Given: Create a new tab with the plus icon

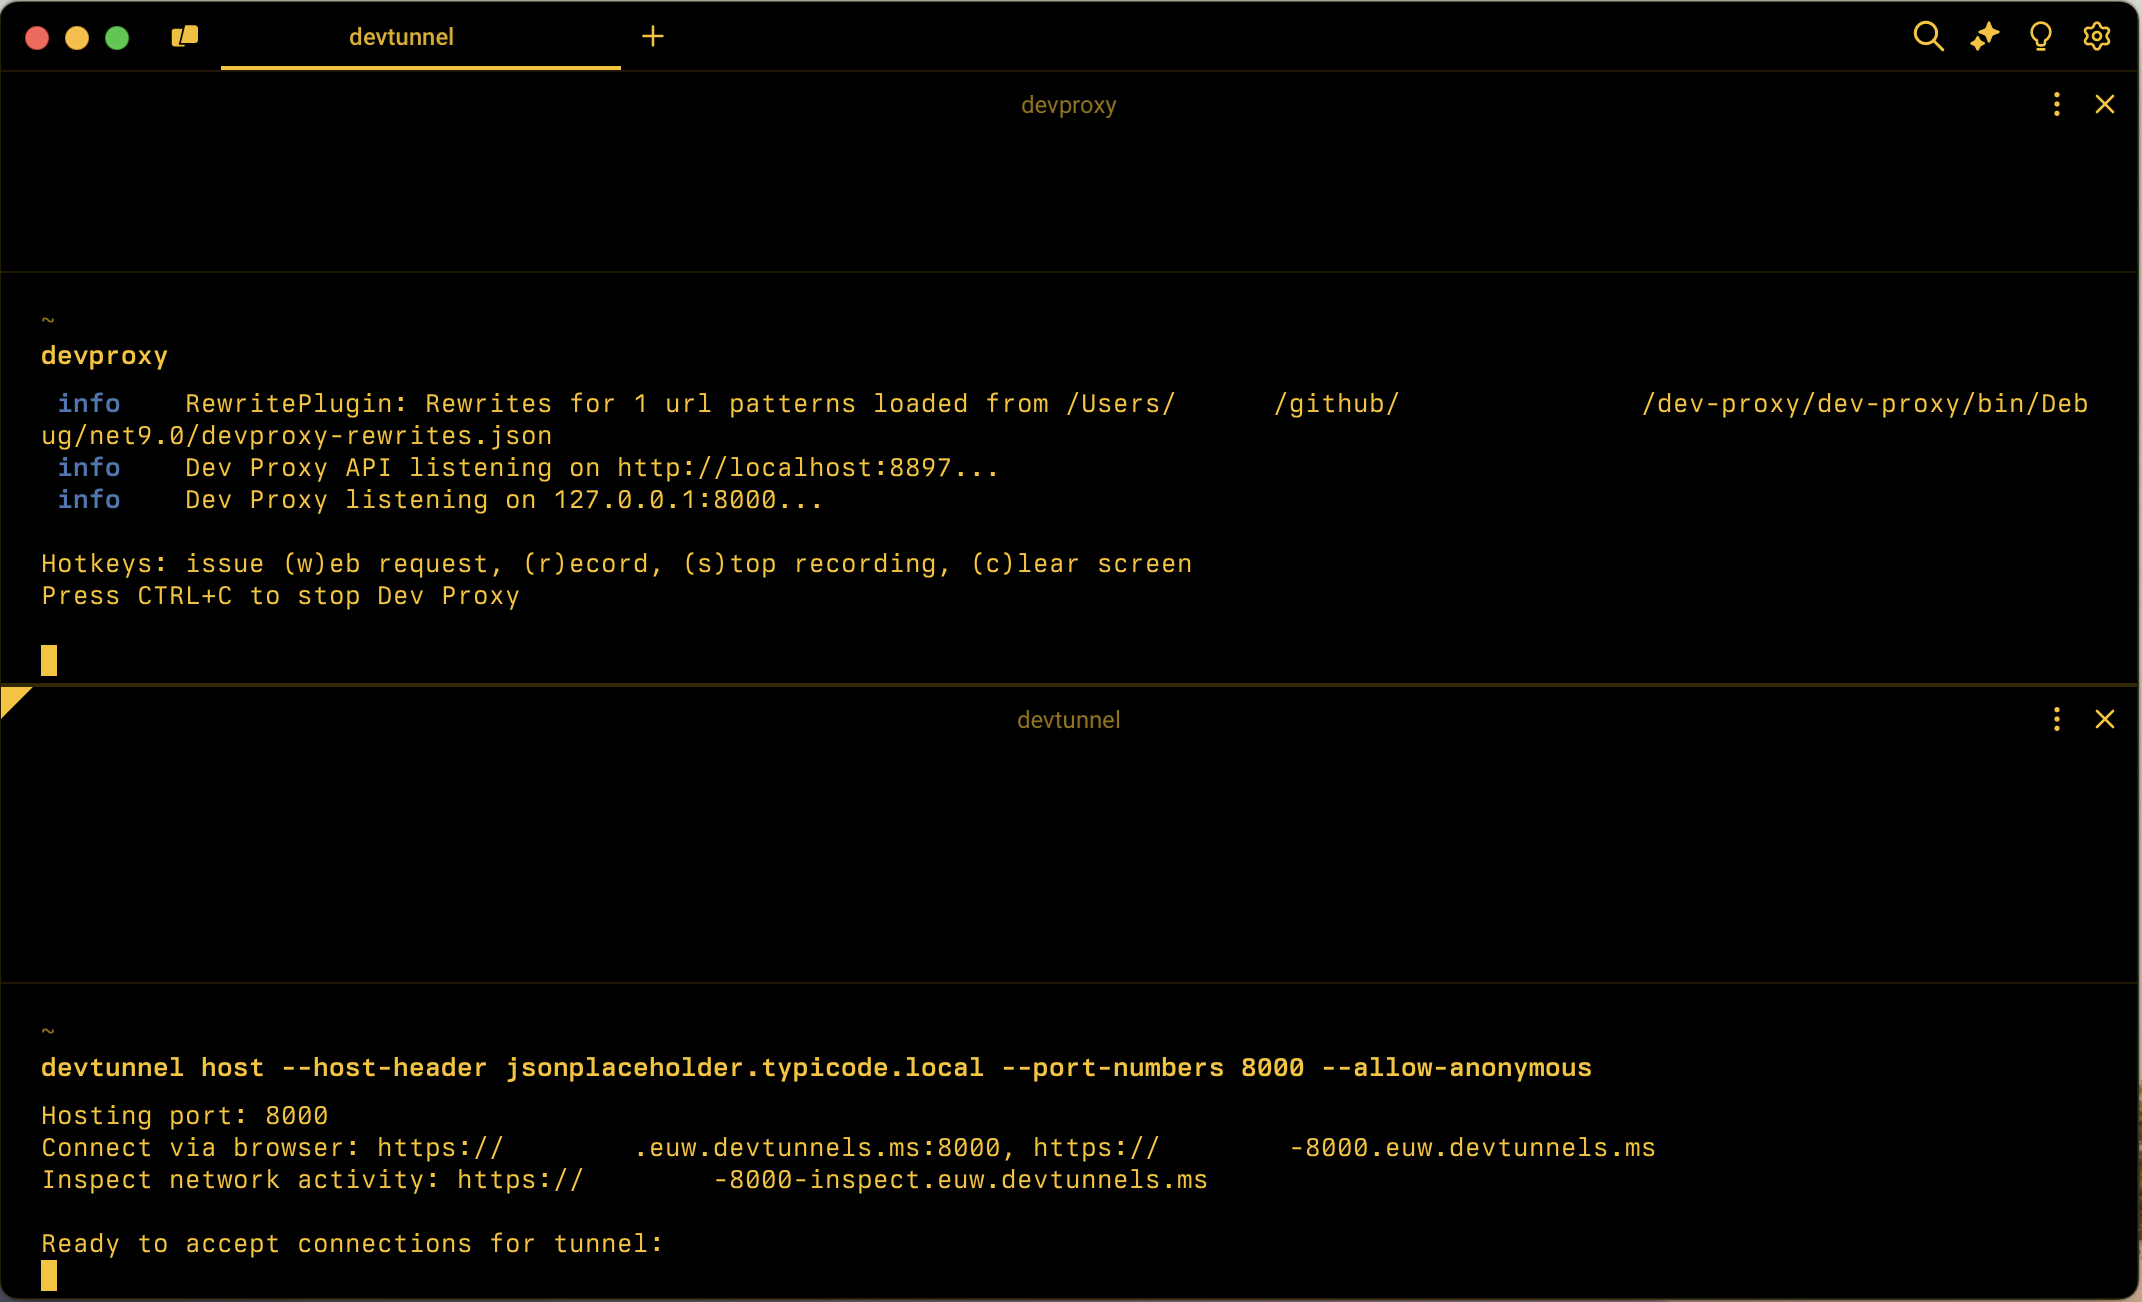Looking at the screenshot, I should 653,36.
